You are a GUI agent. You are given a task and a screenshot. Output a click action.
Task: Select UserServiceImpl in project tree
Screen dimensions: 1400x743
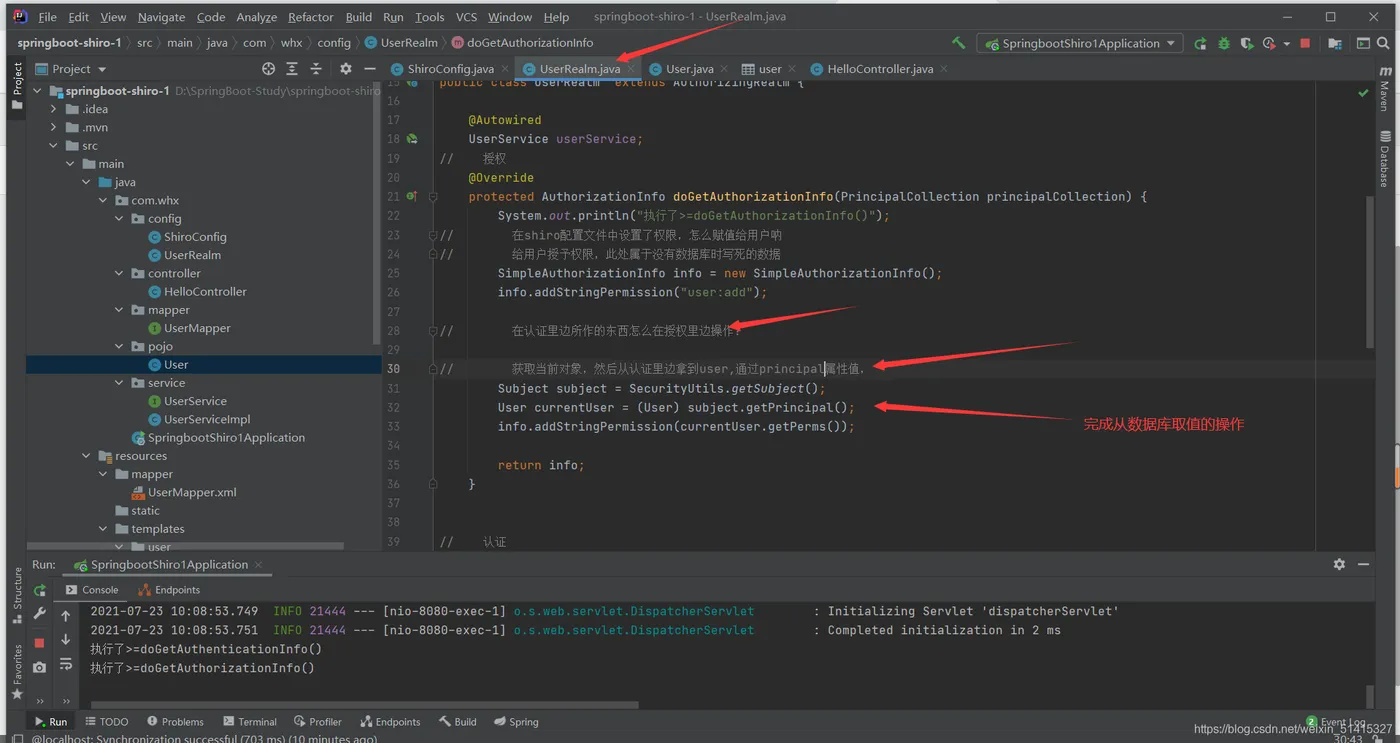pyautogui.click(x=207, y=419)
